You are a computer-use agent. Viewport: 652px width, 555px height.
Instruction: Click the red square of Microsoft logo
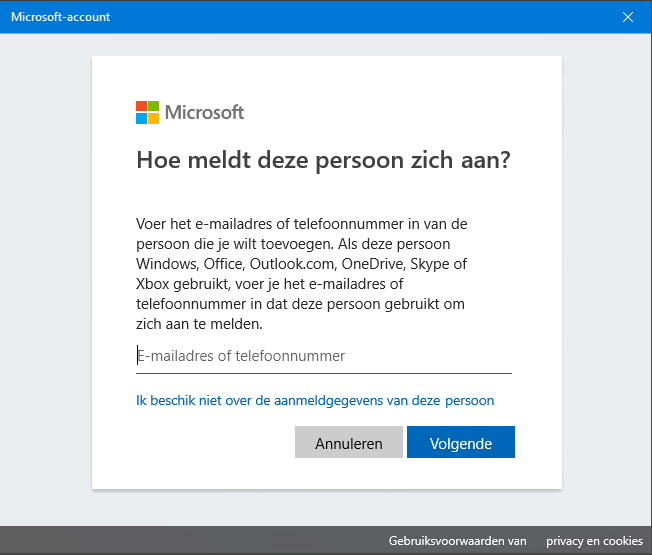(x=141, y=106)
